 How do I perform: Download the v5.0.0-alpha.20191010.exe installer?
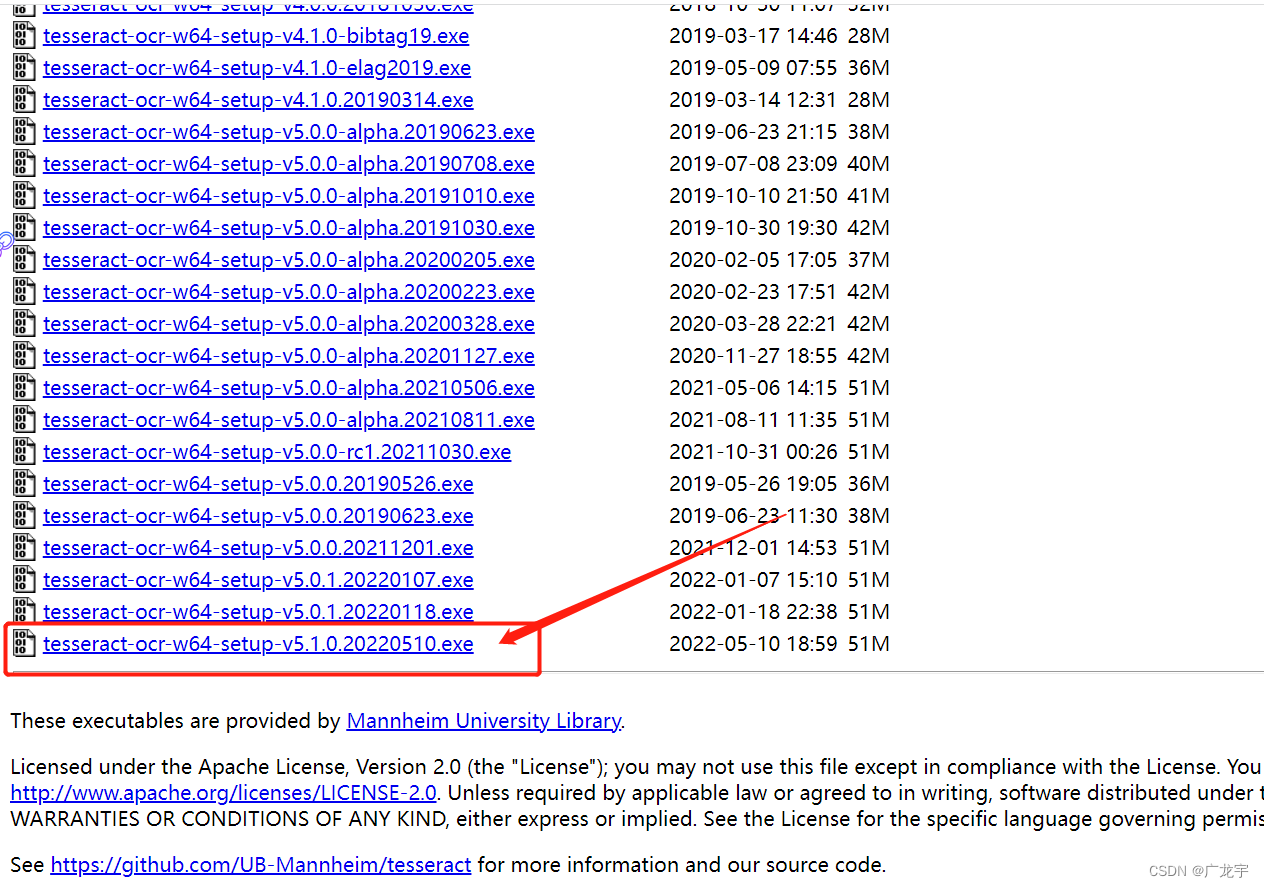[289, 196]
